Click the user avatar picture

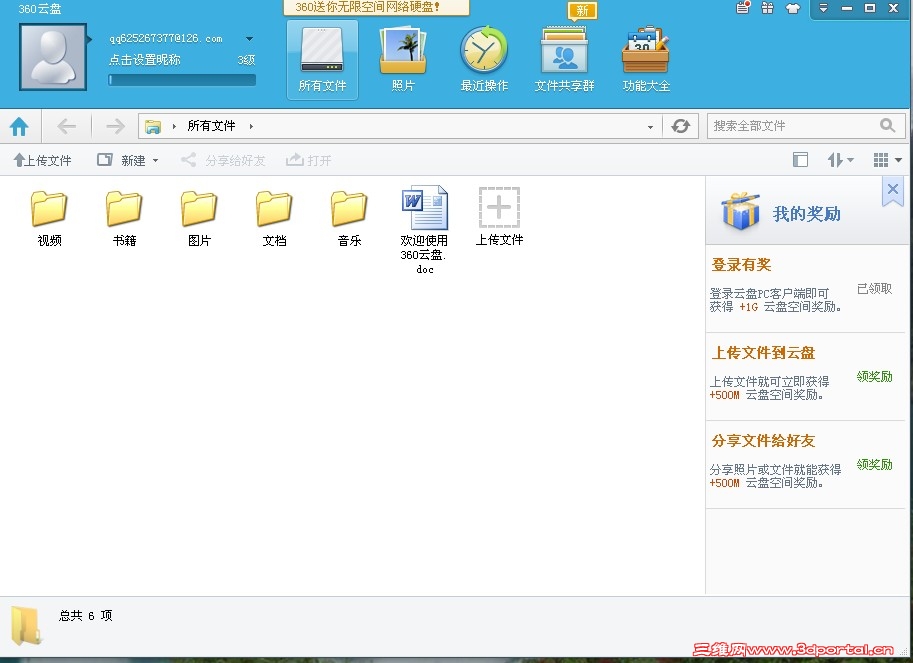[53, 57]
